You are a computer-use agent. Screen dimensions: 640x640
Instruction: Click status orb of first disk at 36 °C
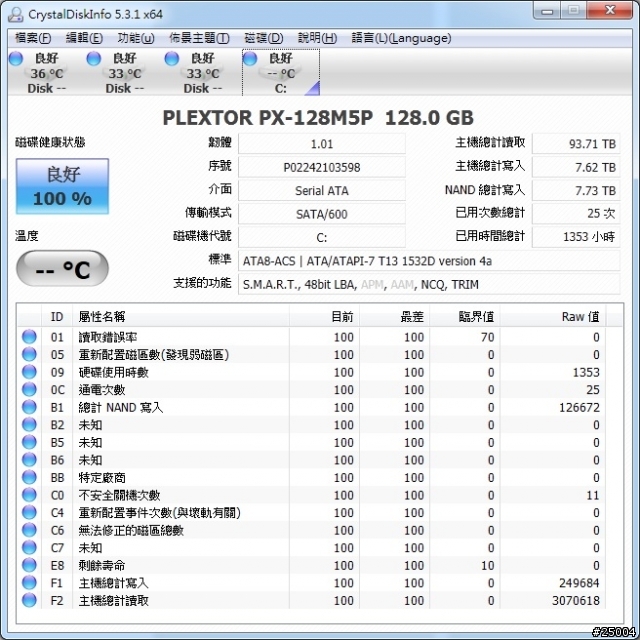pyautogui.click(x=16, y=59)
